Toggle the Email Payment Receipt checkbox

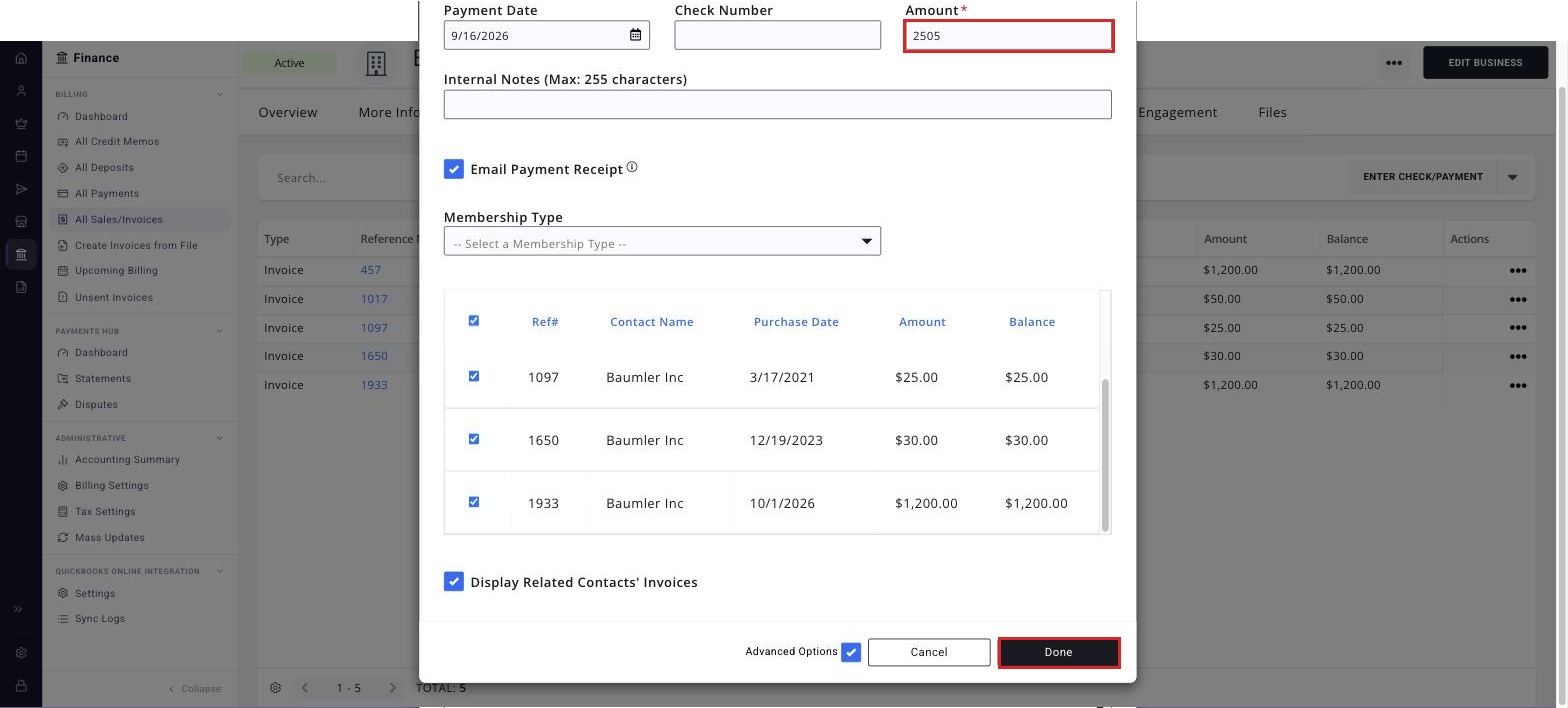pyautogui.click(x=454, y=169)
